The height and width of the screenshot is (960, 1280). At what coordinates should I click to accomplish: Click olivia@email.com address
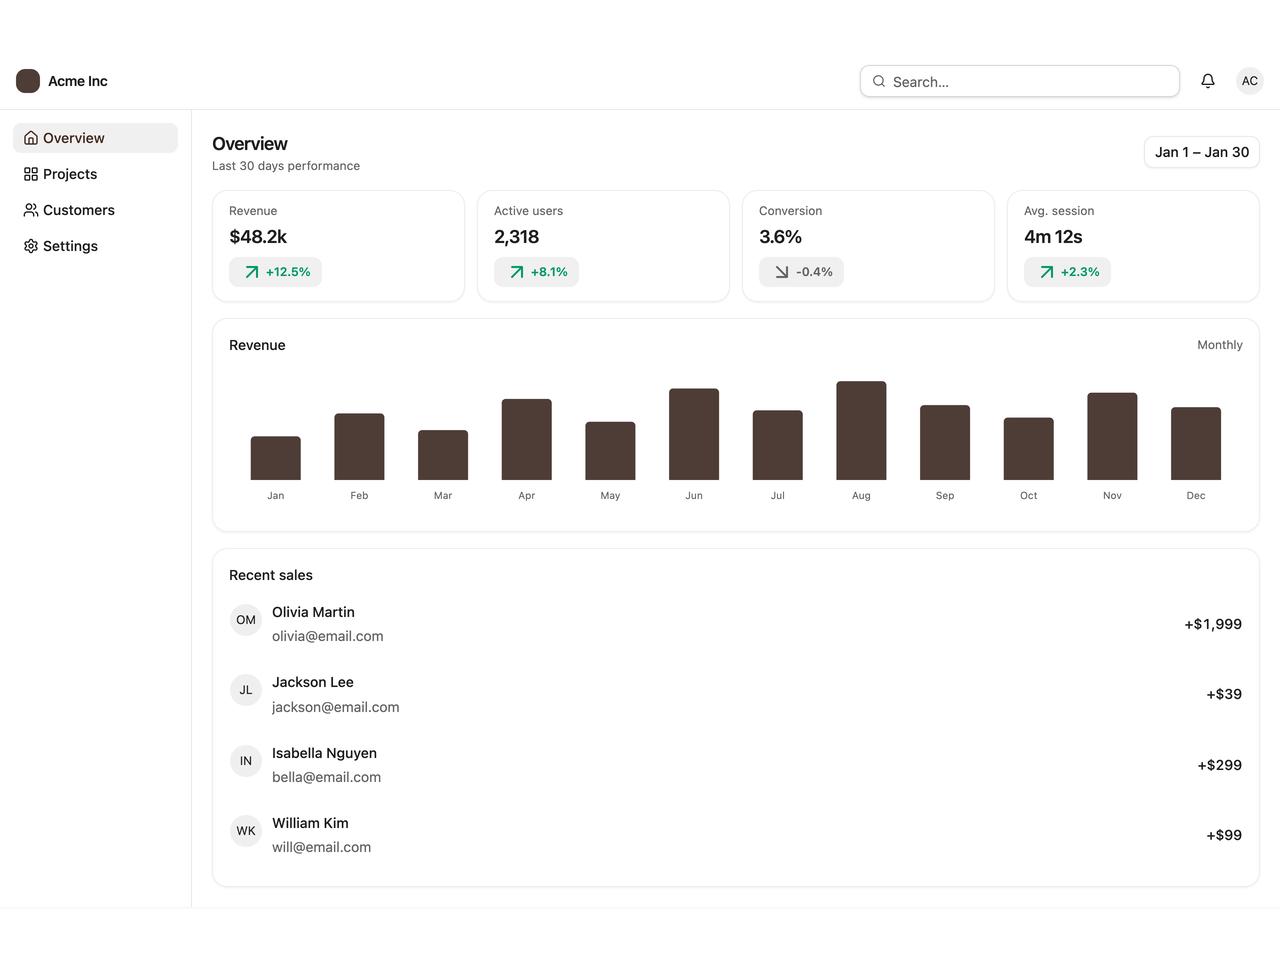[328, 636]
